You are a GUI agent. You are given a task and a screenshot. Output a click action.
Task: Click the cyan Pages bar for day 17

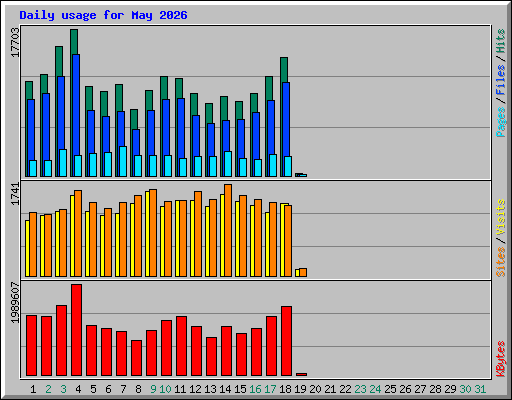tap(273, 165)
